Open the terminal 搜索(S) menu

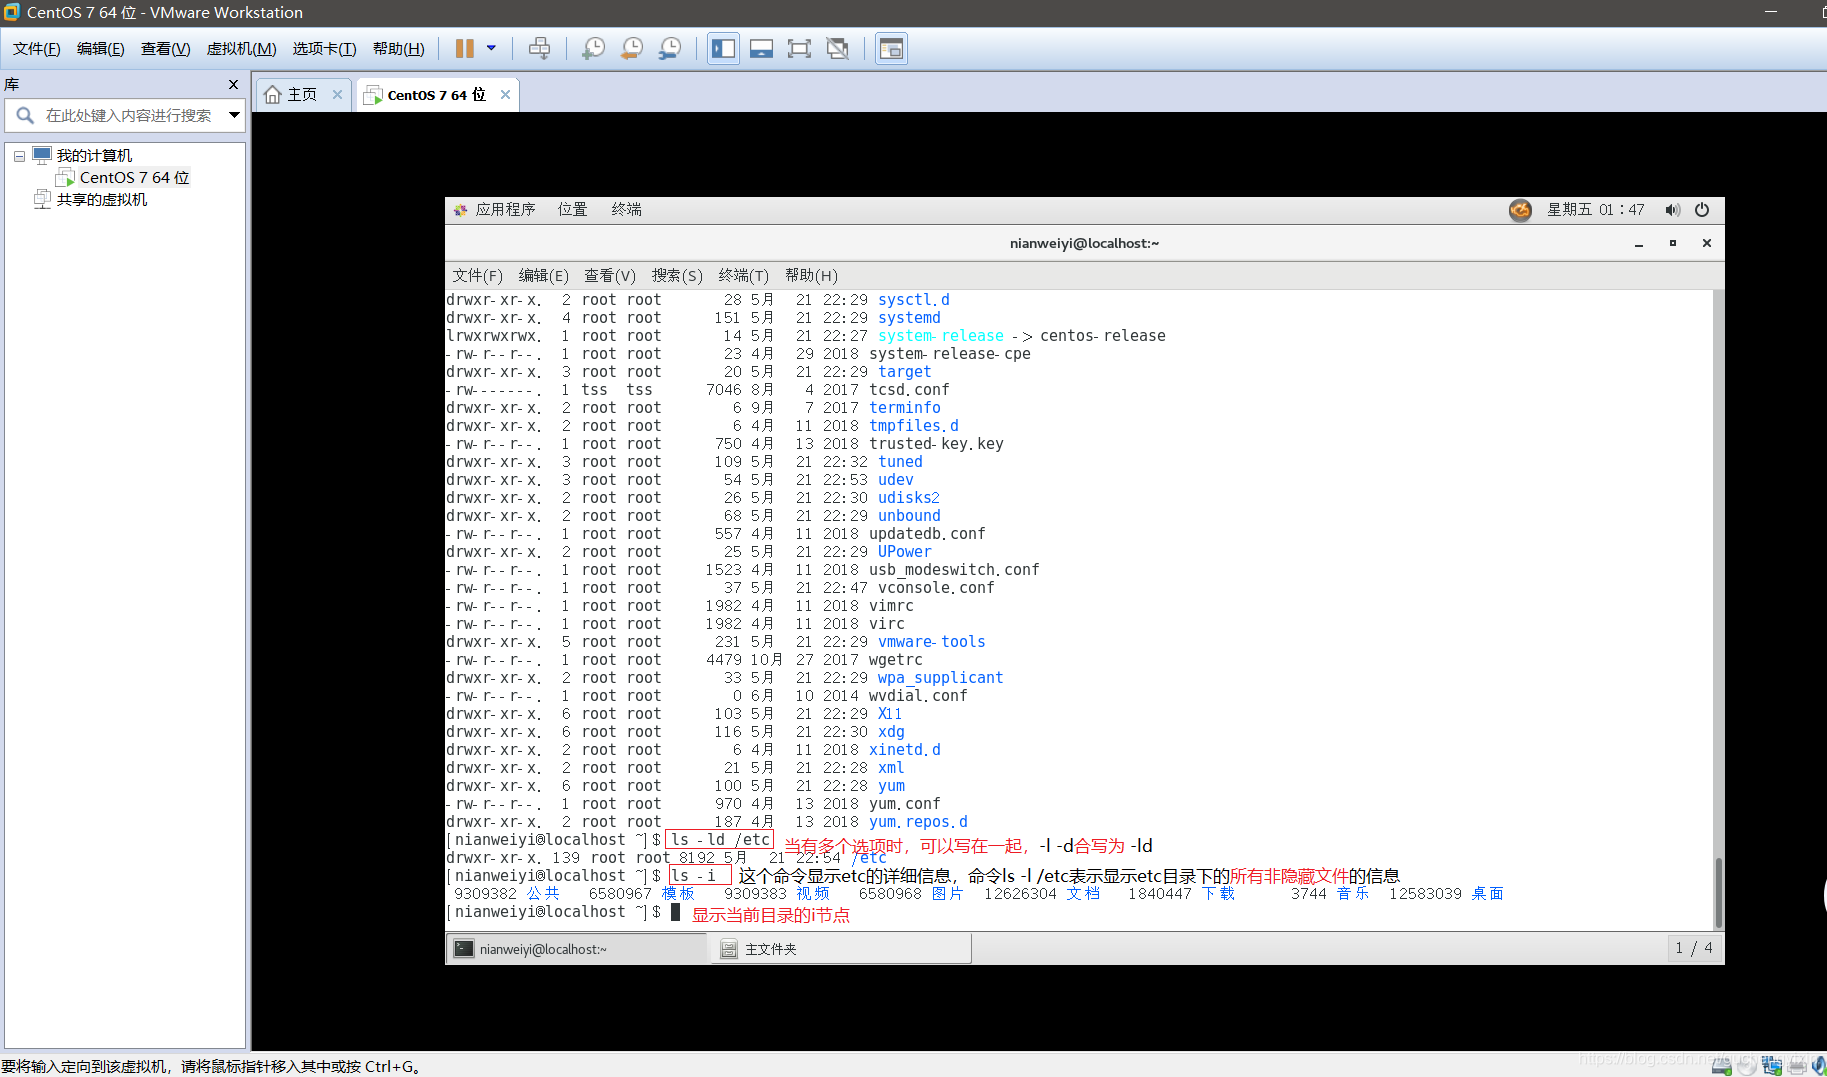coord(677,276)
